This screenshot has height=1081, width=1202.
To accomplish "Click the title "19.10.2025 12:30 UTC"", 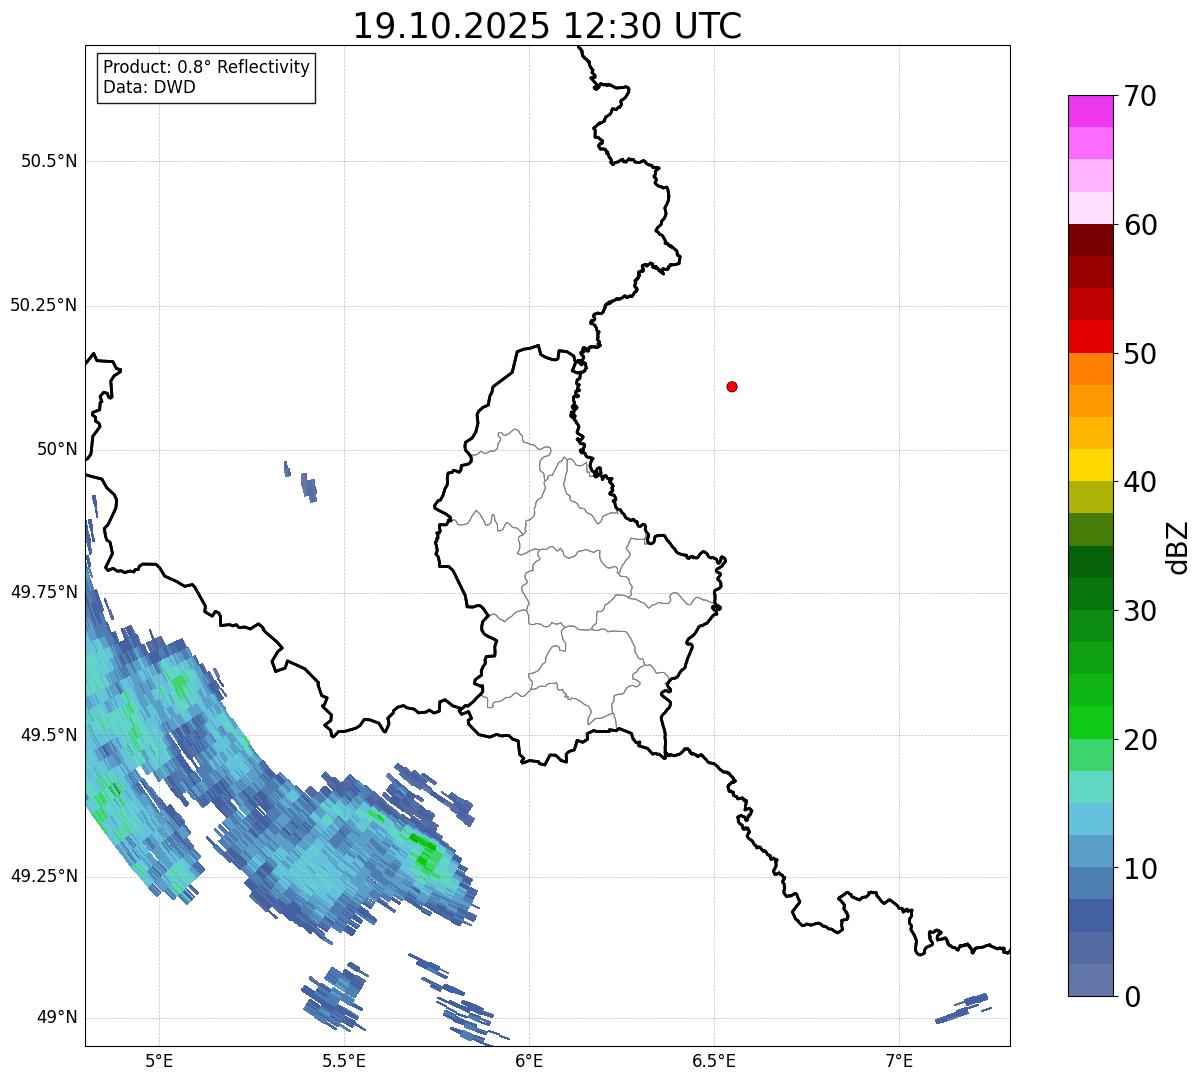I will (x=547, y=26).
